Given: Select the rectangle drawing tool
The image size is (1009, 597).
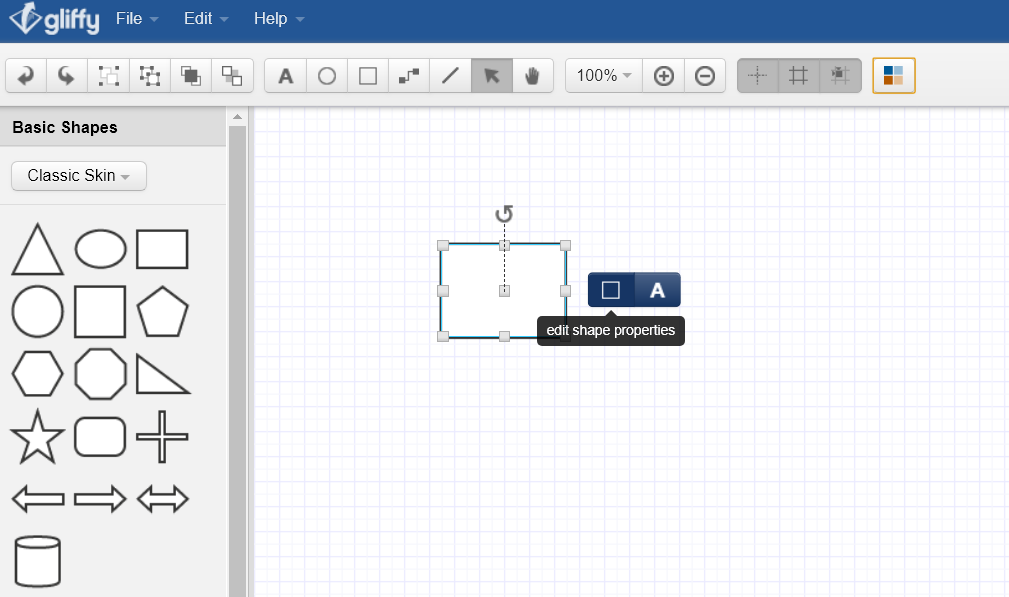Looking at the screenshot, I should (x=368, y=76).
